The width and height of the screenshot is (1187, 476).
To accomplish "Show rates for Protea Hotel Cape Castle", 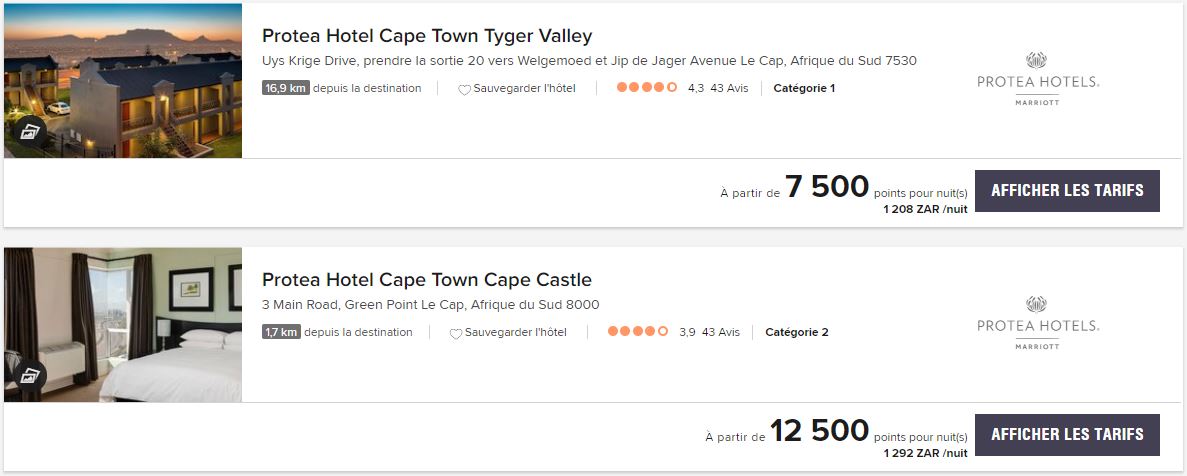I will (x=1067, y=434).
